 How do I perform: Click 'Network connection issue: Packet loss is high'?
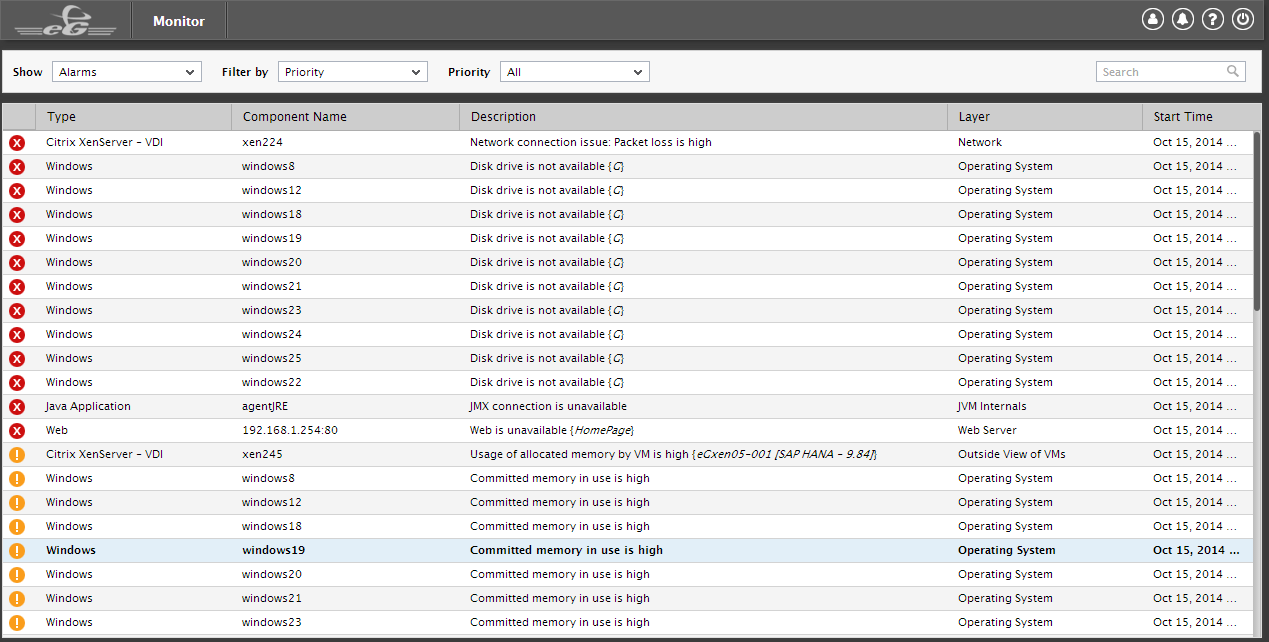click(x=591, y=142)
